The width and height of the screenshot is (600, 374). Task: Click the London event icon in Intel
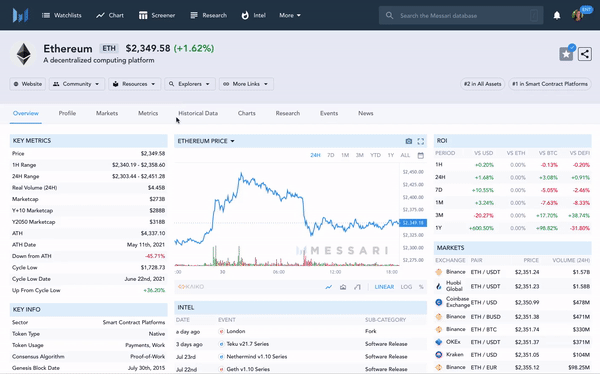tap(221, 331)
